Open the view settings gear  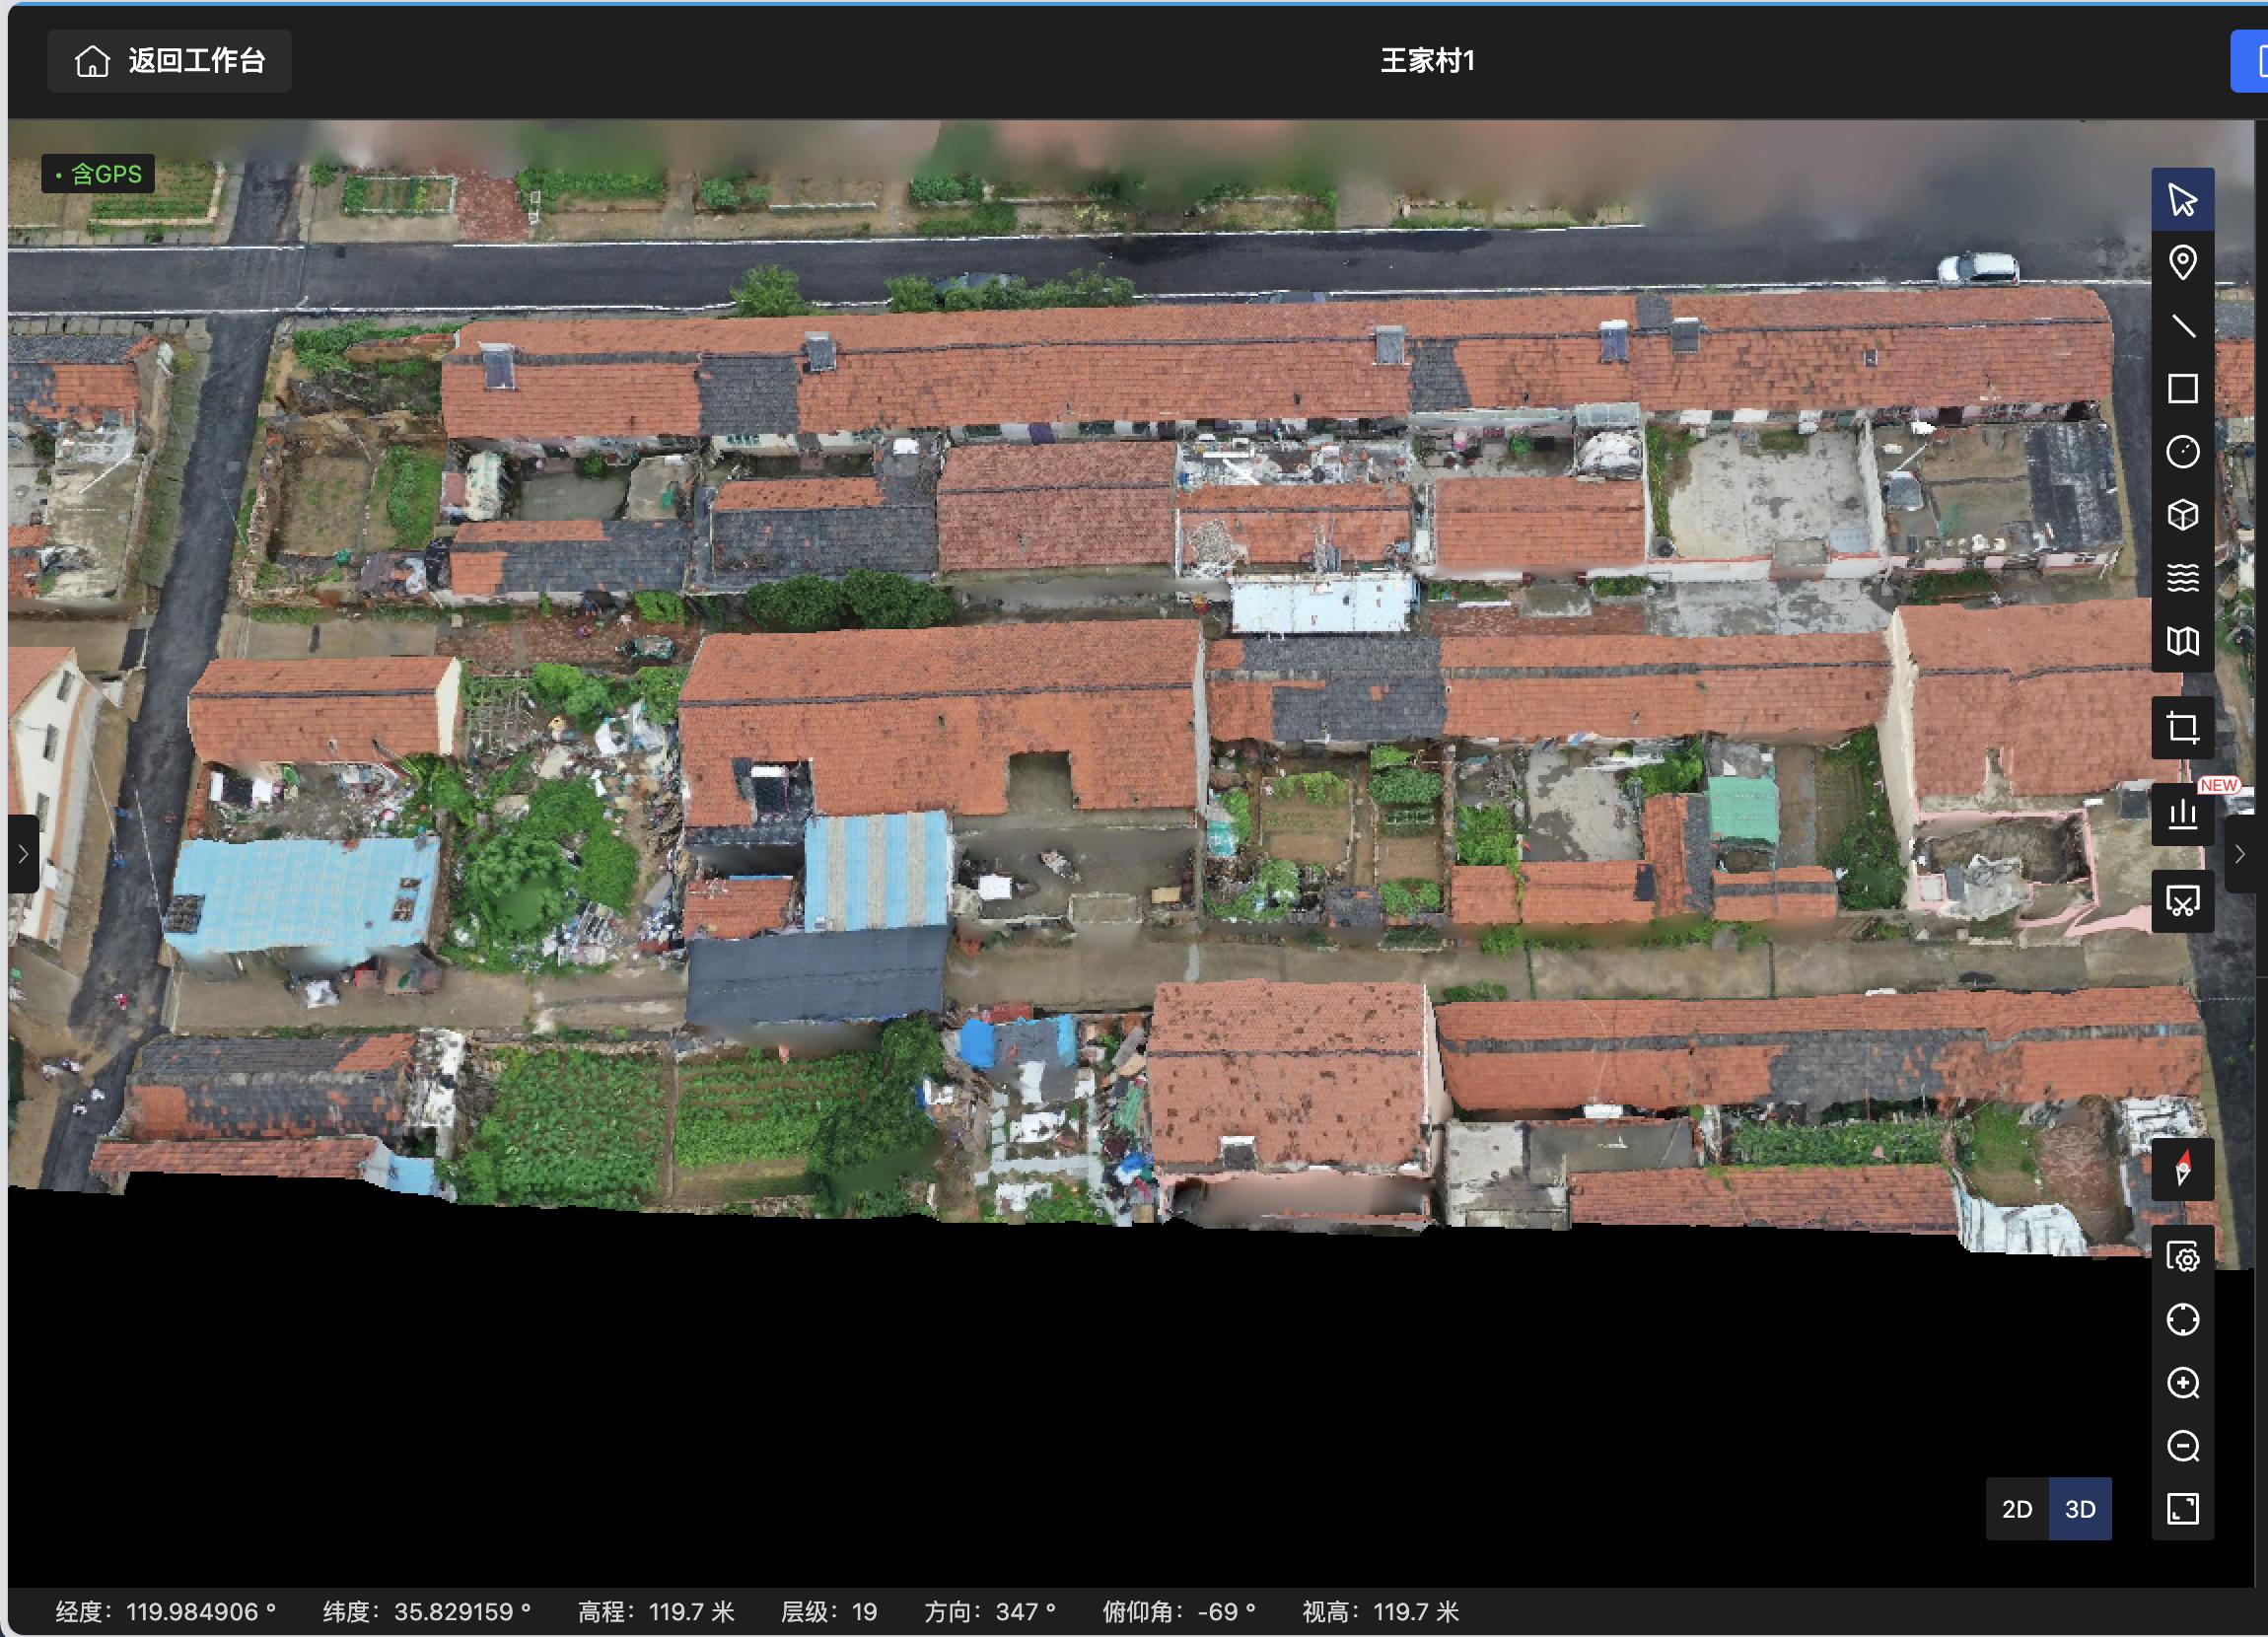pos(2182,1257)
